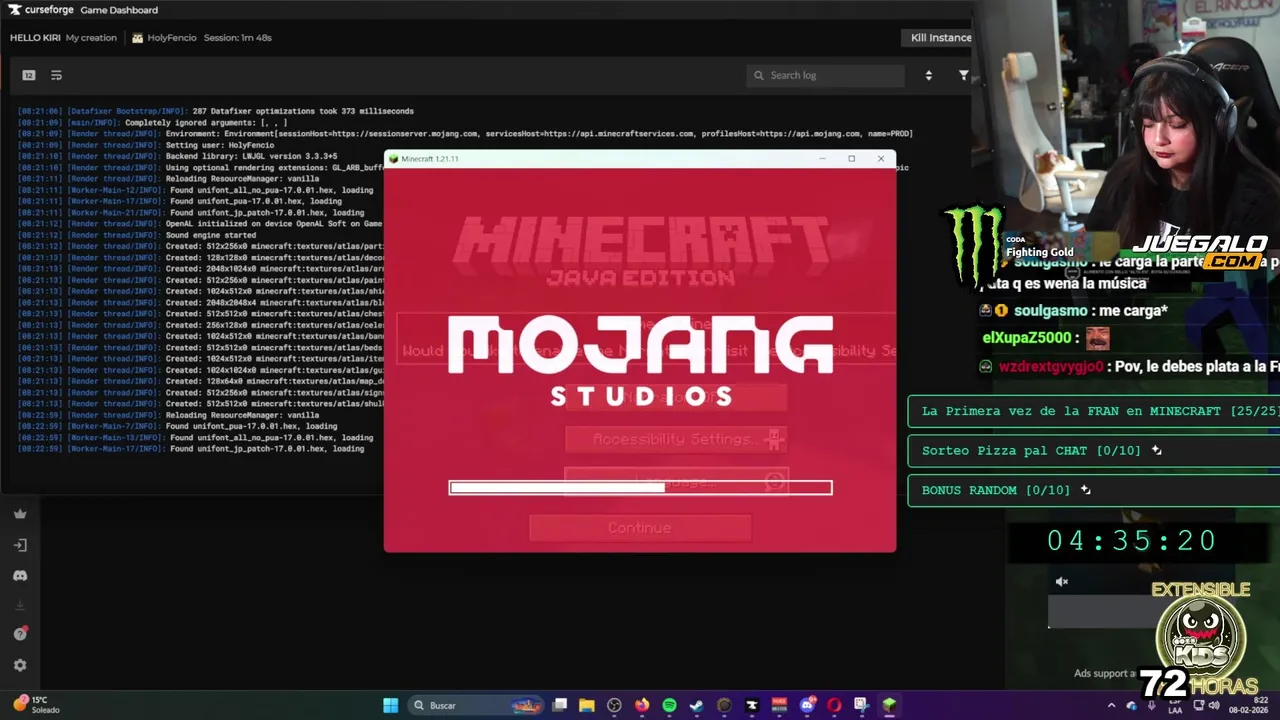Toggle word wrap icon in log toolbar
Image resolution: width=1280 pixels, height=720 pixels.
tap(56, 75)
